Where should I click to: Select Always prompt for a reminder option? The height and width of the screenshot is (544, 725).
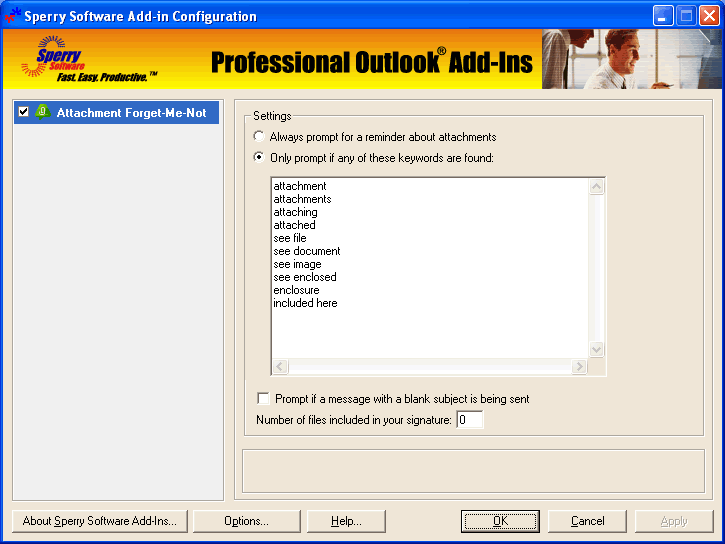click(x=259, y=136)
